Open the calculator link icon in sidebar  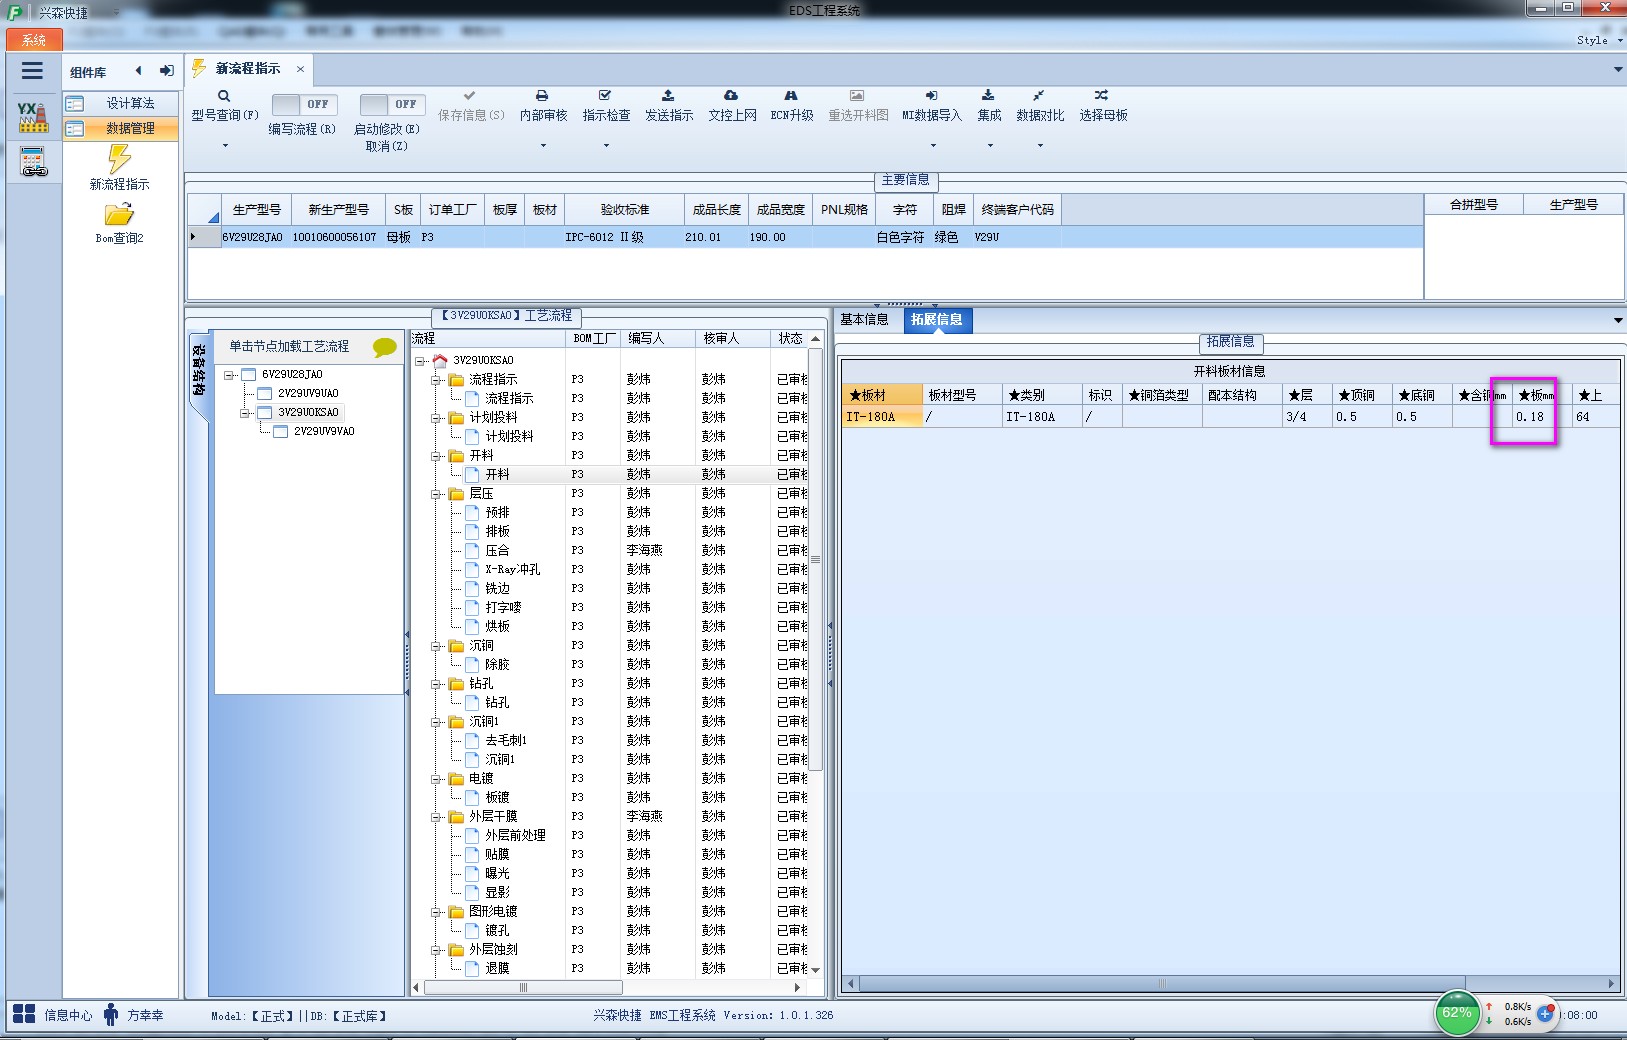click(33, 162)
